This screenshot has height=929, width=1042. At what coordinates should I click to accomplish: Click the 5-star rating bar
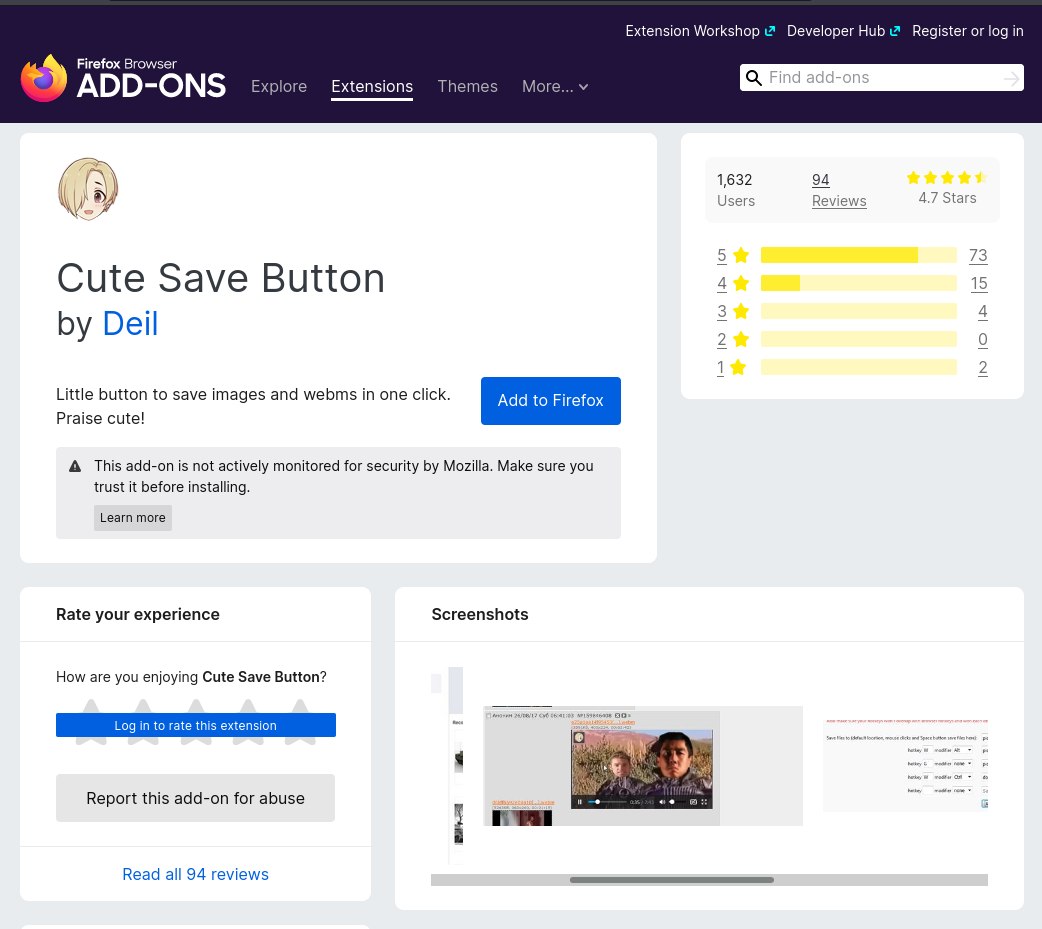click(859, 255)
